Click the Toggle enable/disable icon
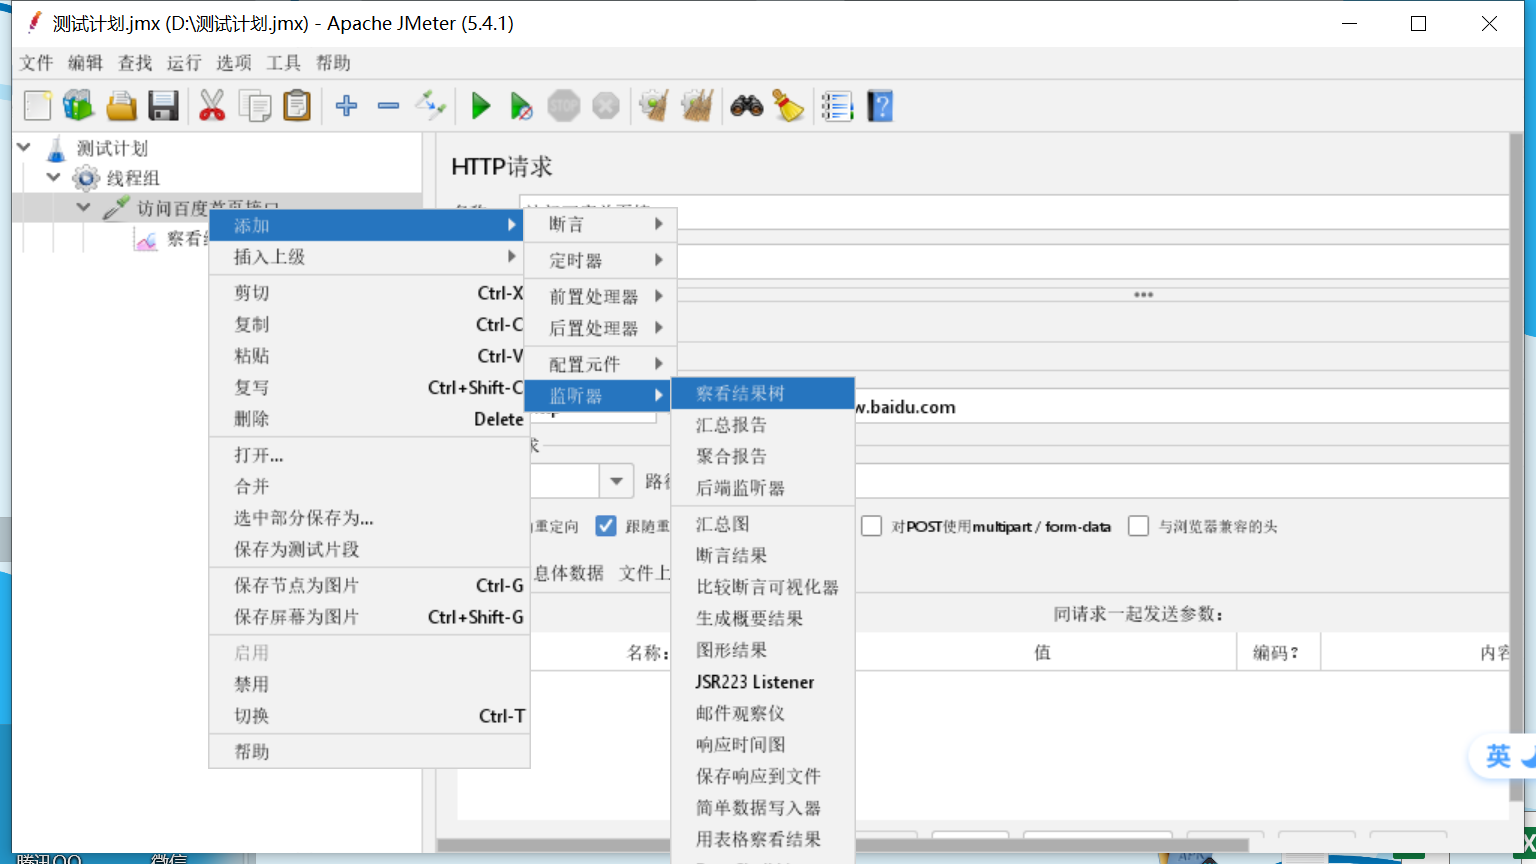Screen dimensions: 1536x864 pyautogui.click(x=431, y=105)
